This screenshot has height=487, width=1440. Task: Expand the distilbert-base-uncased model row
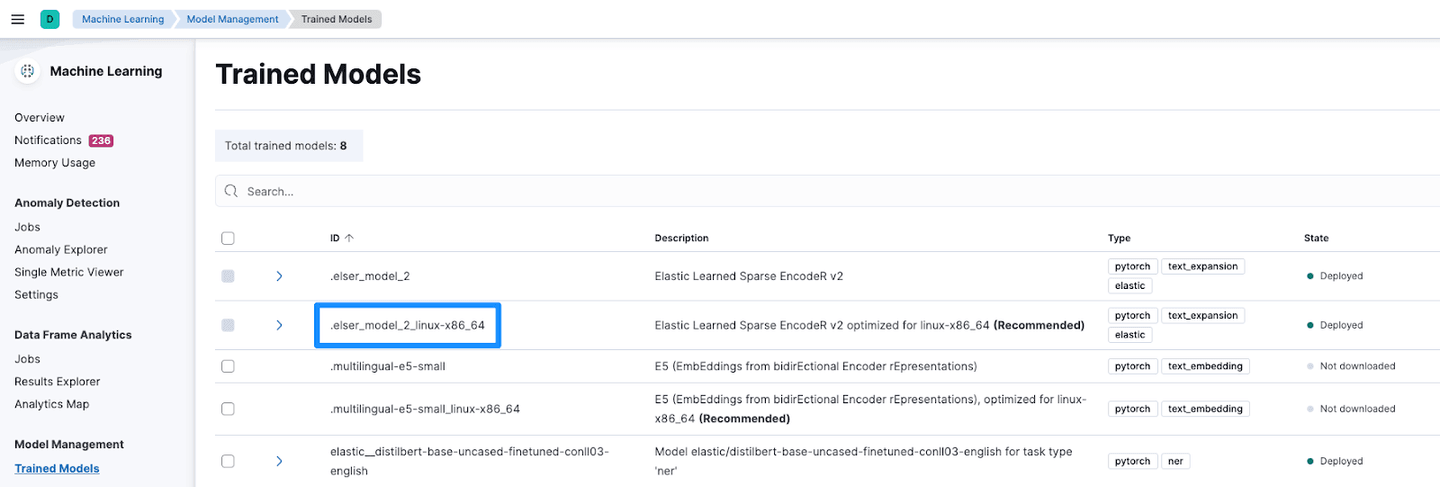(279, 461)
